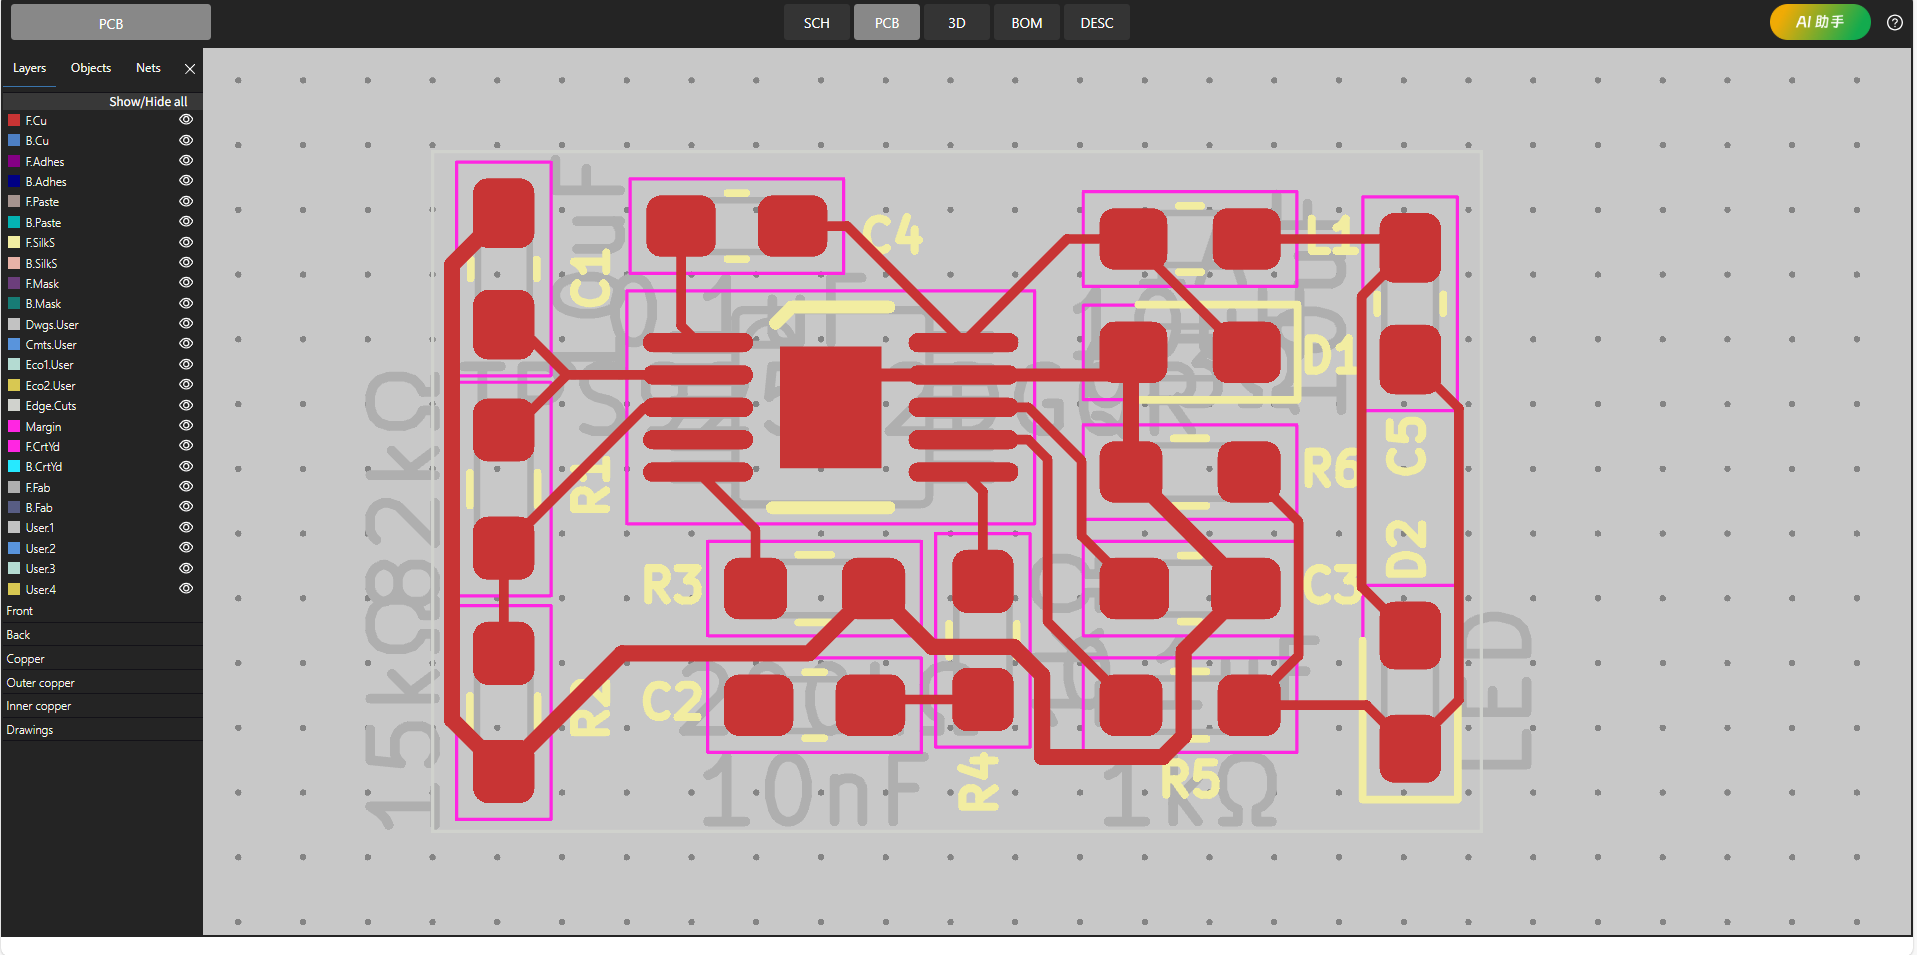1917x955 pixels.
Task: Toggle Edge.Cuts layer visibility eye
Action: point(186,406)
